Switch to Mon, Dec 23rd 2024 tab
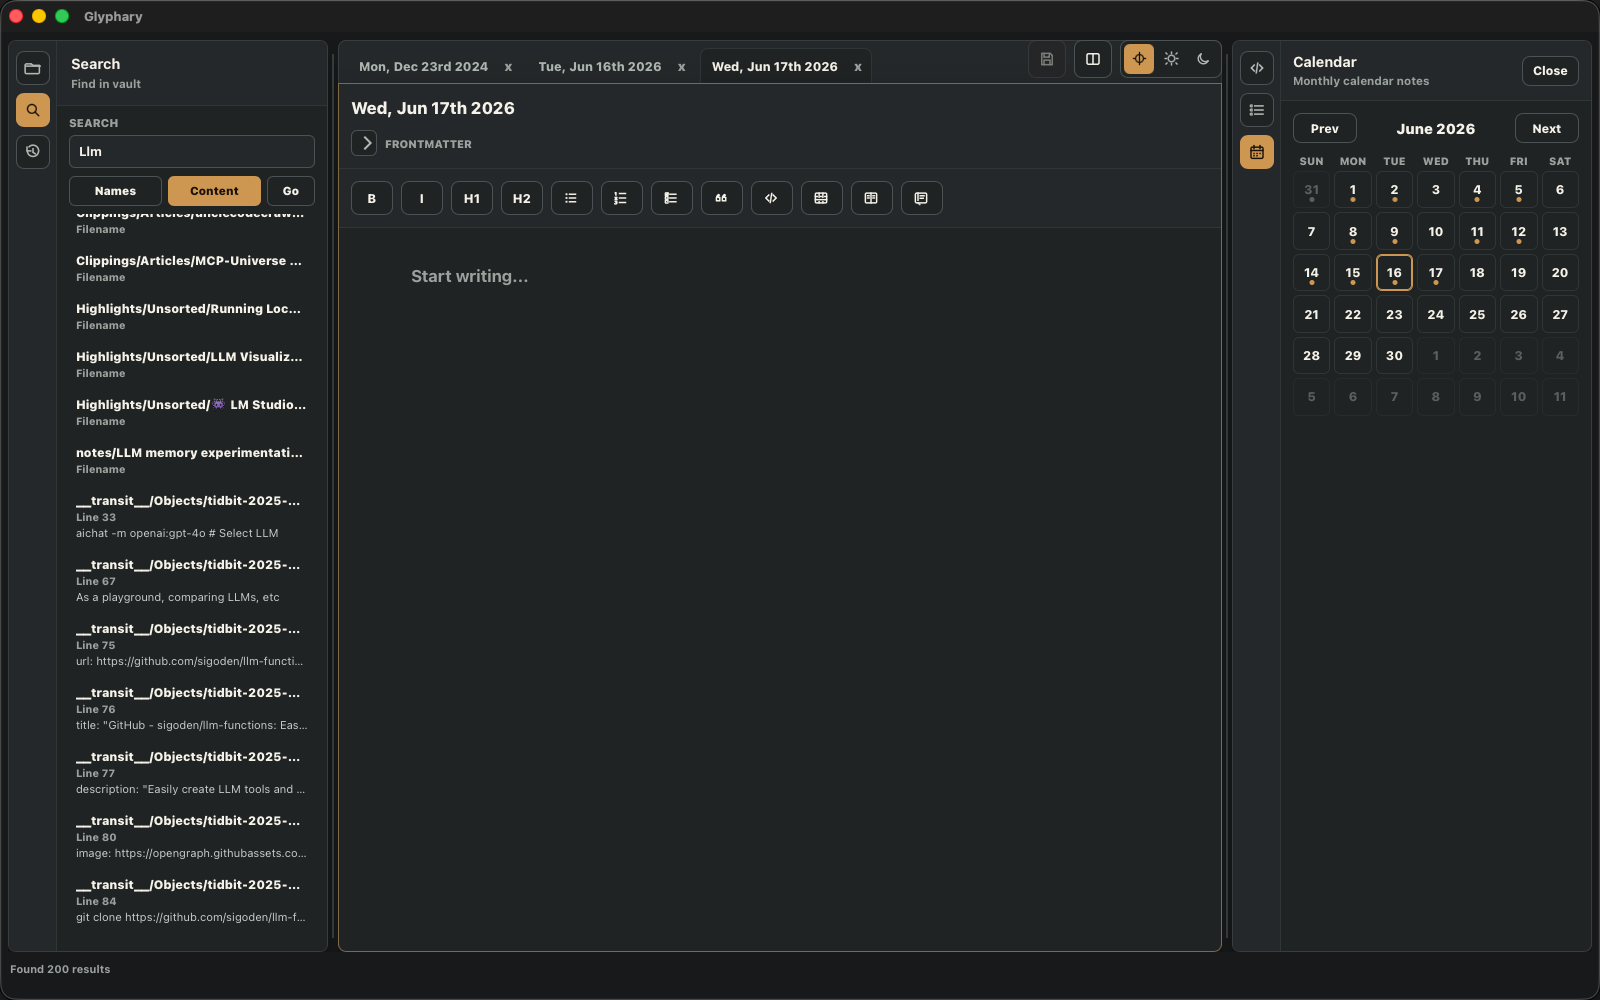This screenshot has height=1000, width=1600. tap(423, 67)
